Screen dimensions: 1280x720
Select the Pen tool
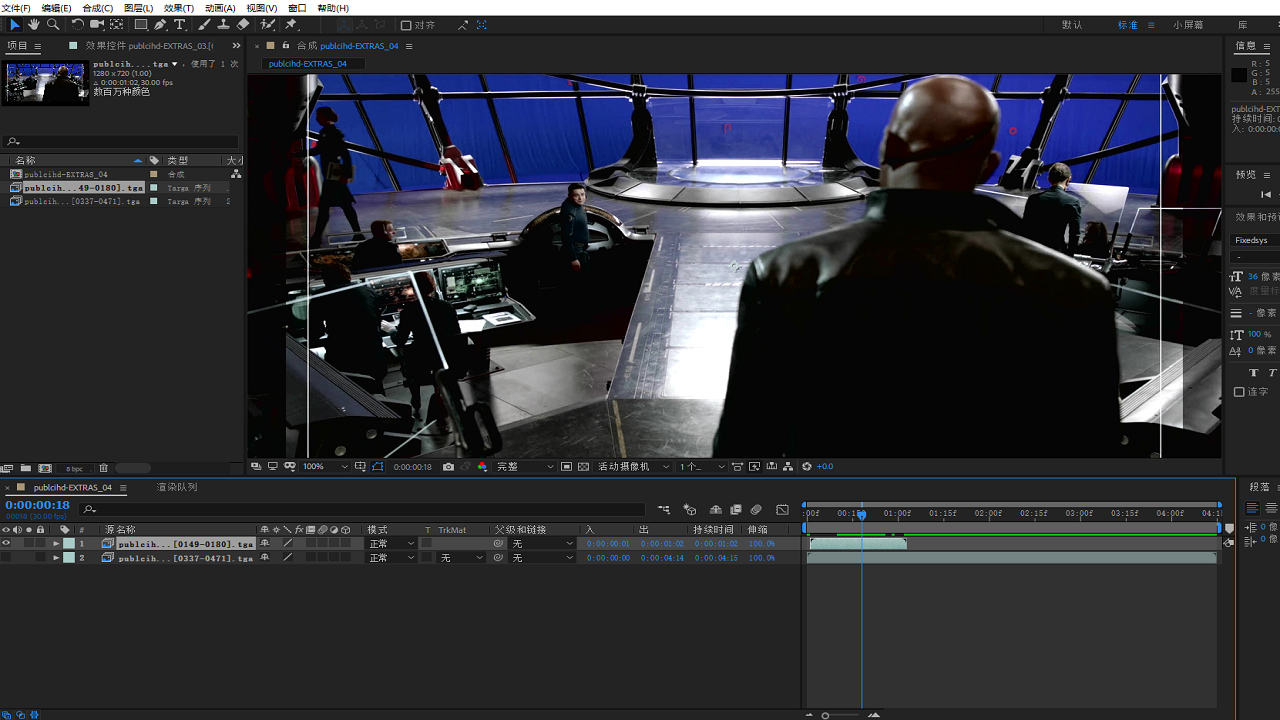click(160, 24)
